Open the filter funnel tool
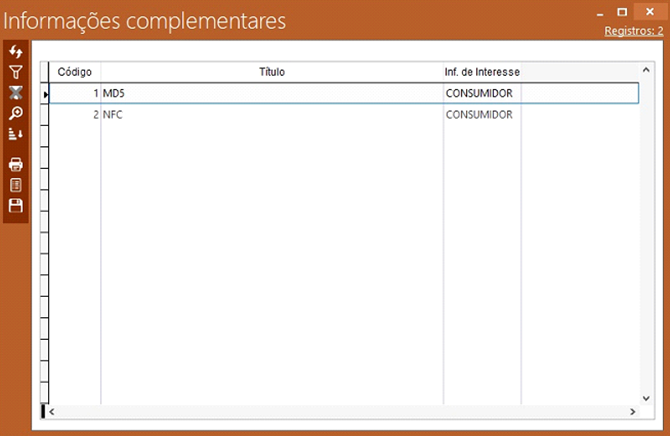Screen dimensions: 670x436 [16, 72]
